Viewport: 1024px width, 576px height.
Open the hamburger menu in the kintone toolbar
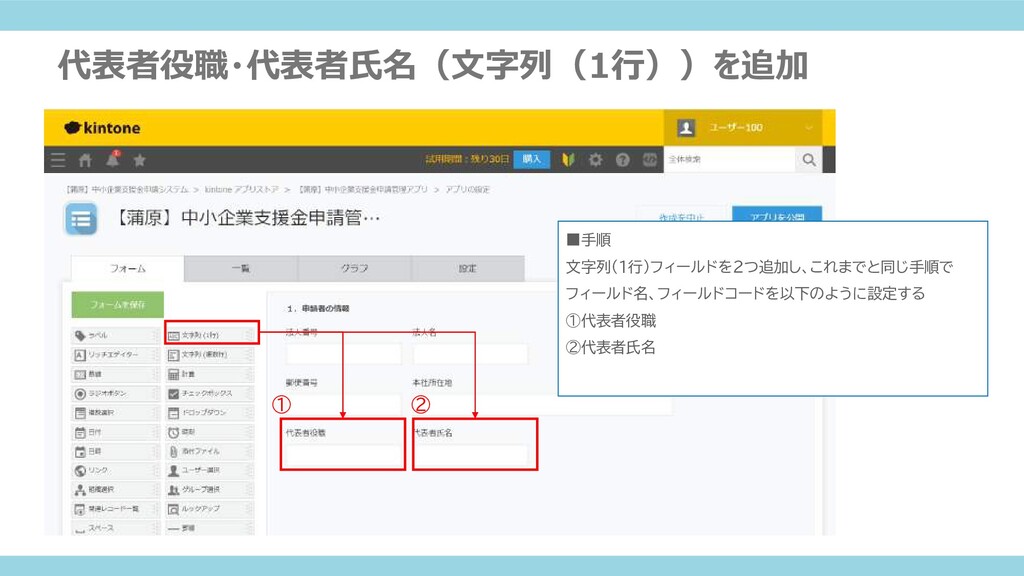[x=58, y=159]
